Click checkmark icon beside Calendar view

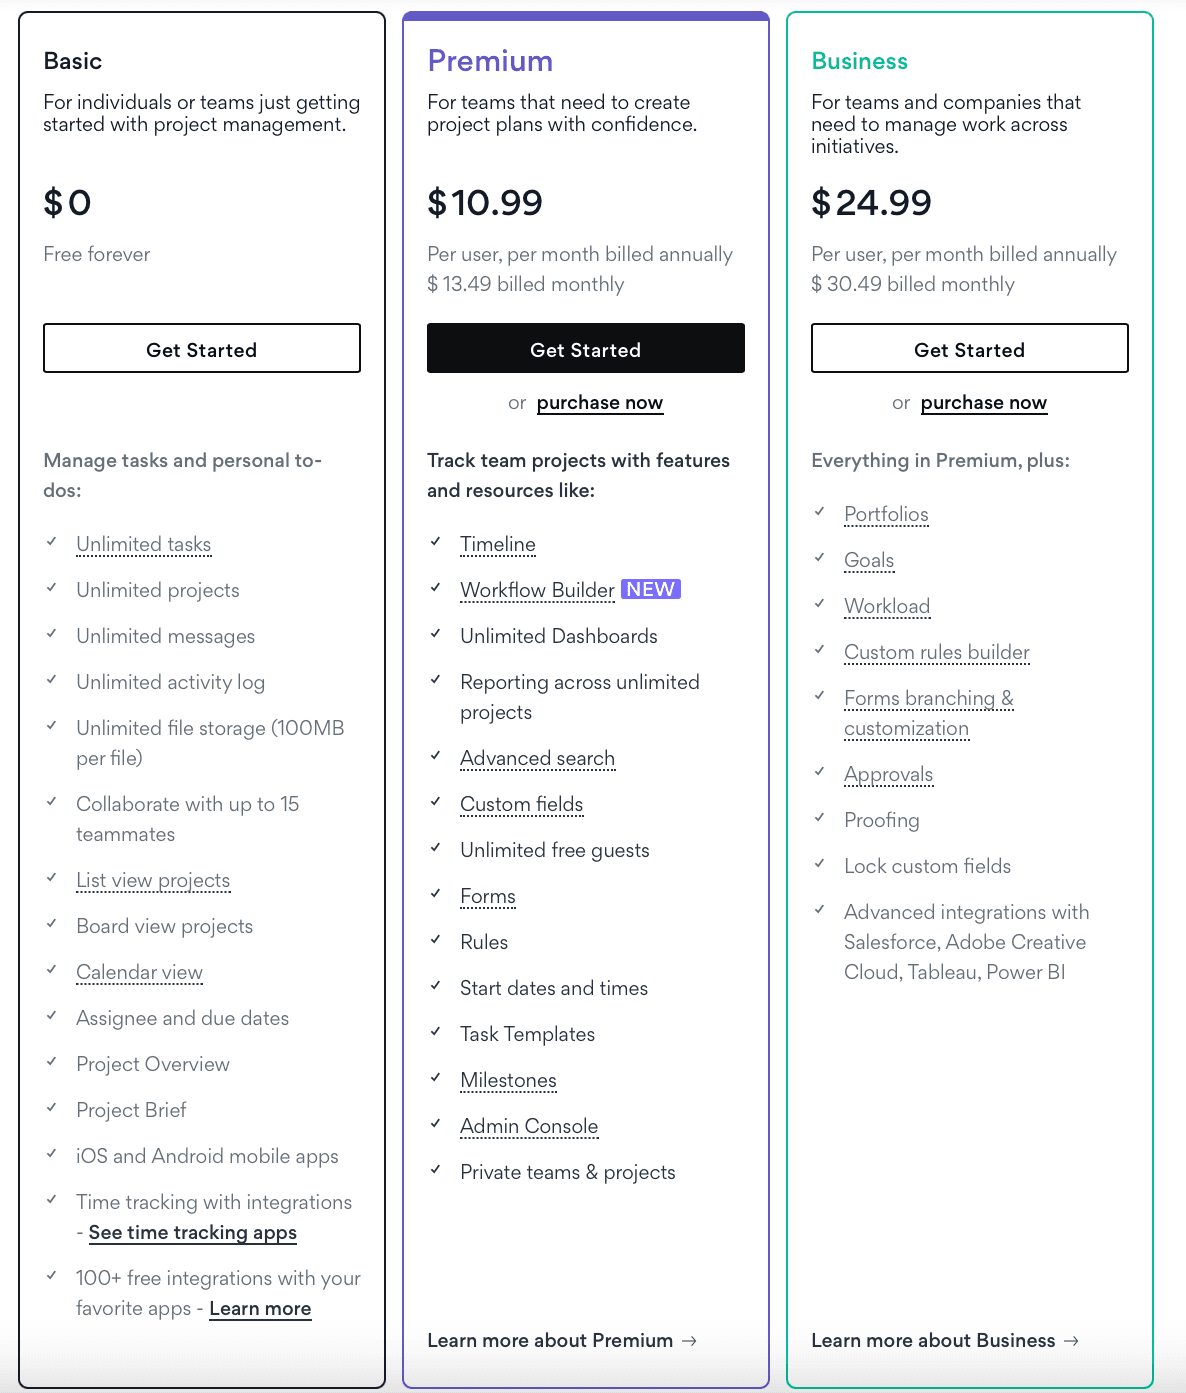[x=52, y=970]
